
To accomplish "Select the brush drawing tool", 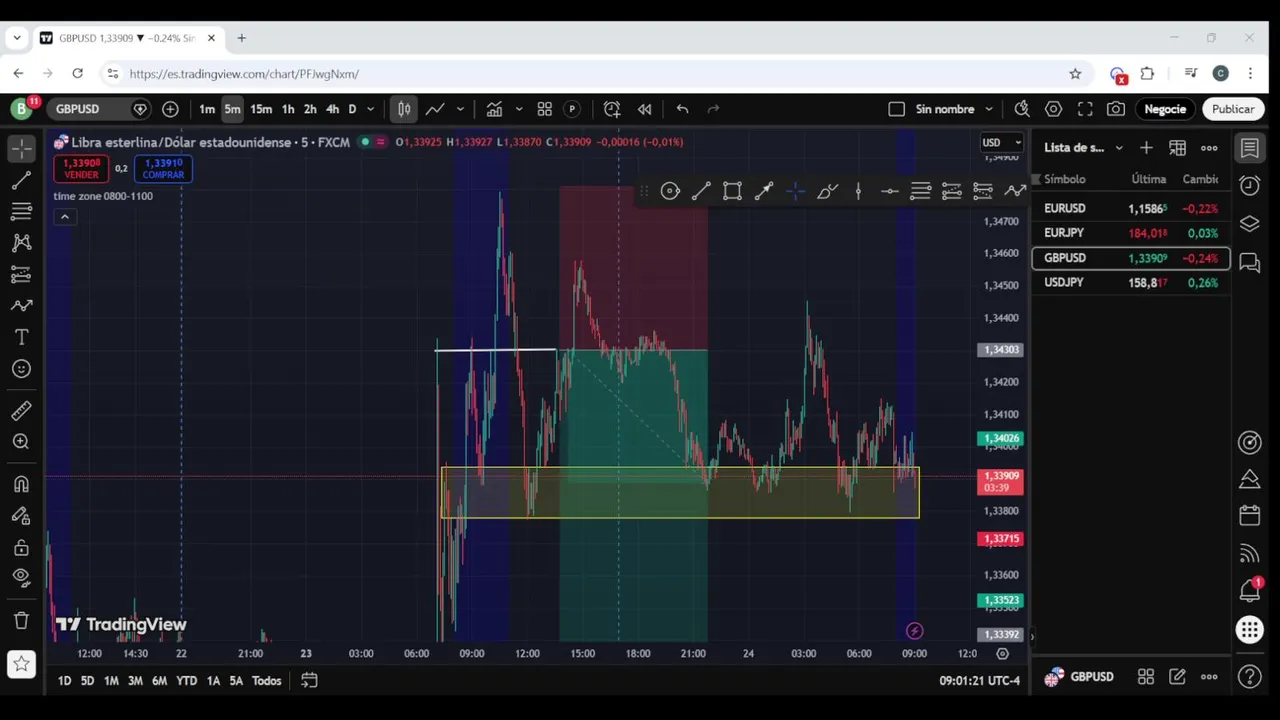I will click(21, 306).
